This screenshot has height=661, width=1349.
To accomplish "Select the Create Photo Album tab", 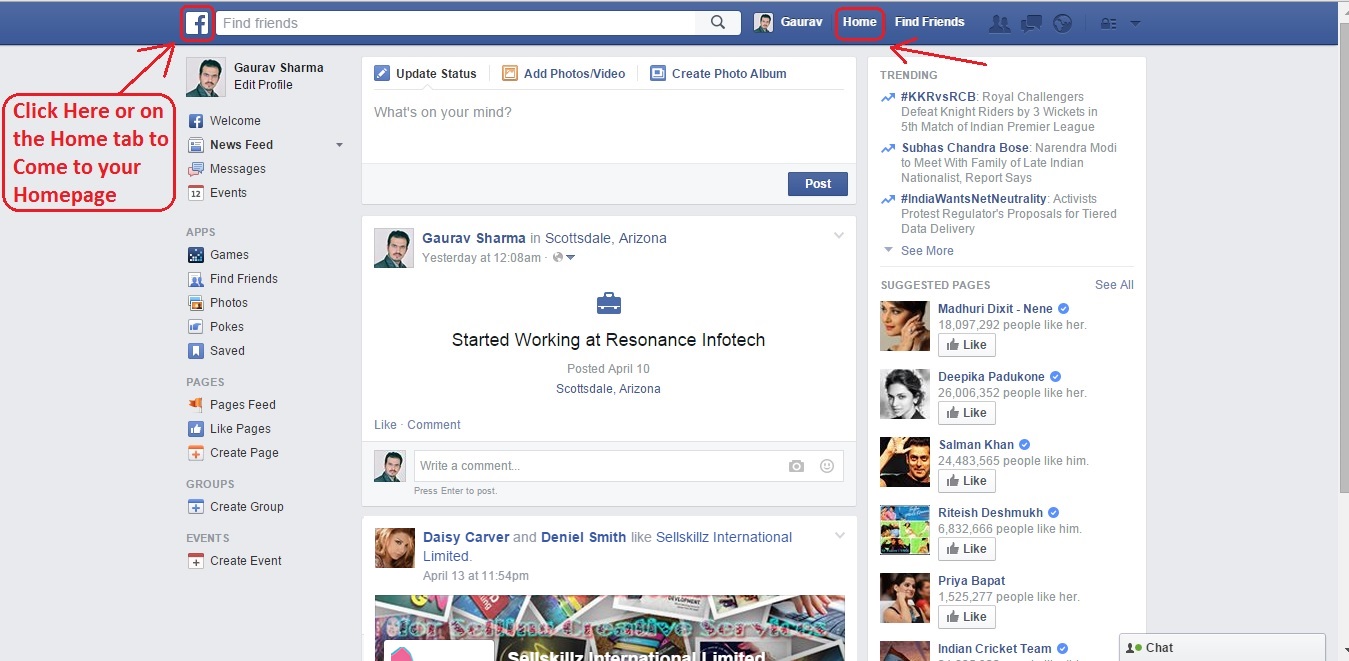I will 718,73.
